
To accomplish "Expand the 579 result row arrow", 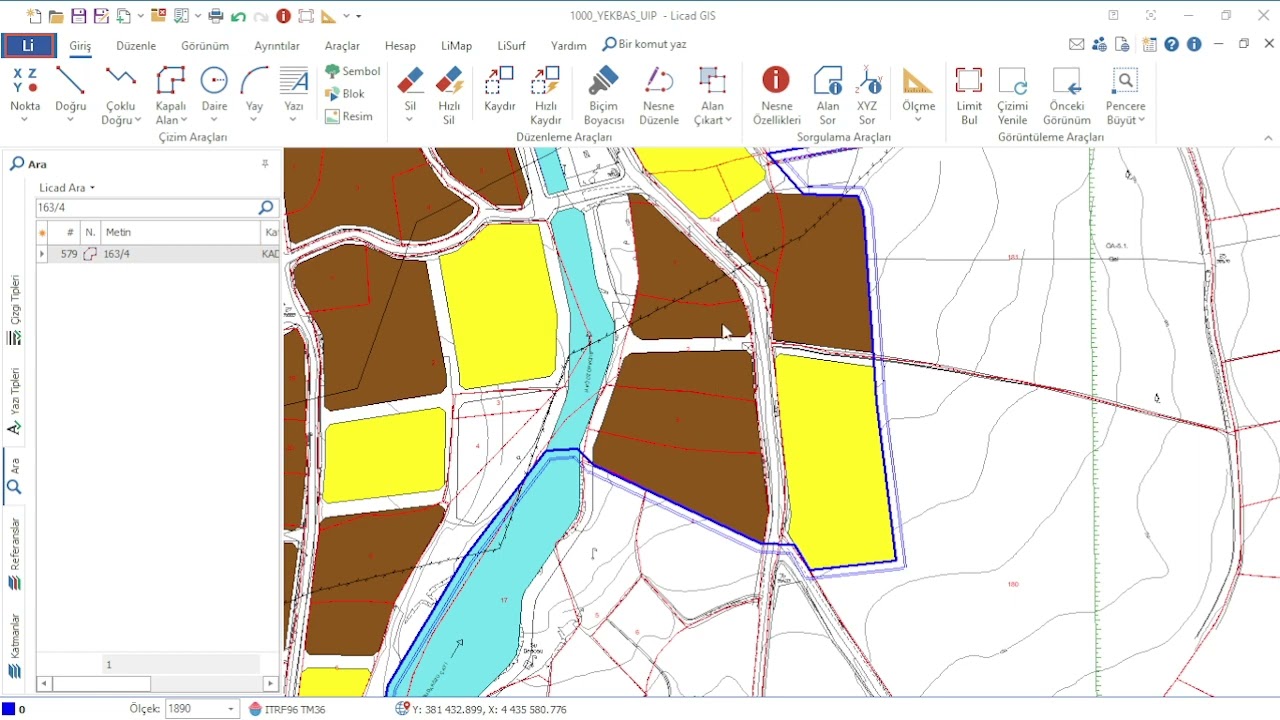I will point(42,254).
